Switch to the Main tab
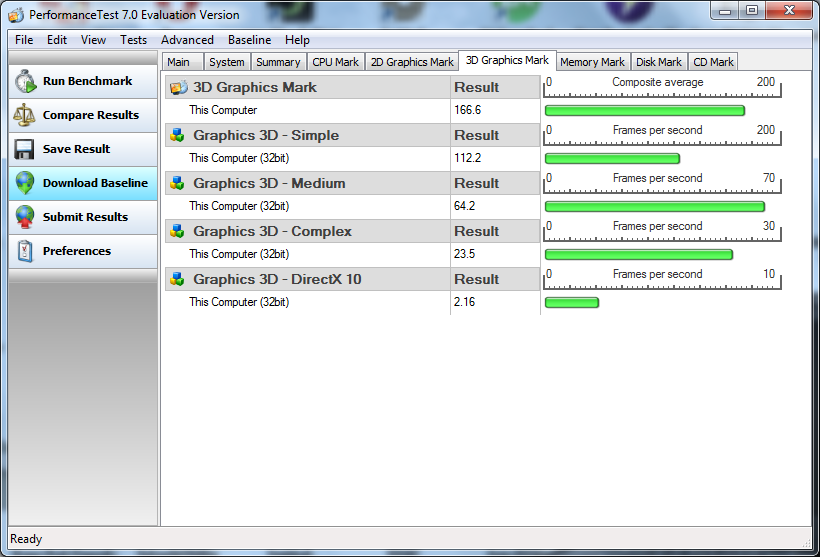Image resolution: width=820 pixels, height=557 pixels. [182, 62]
